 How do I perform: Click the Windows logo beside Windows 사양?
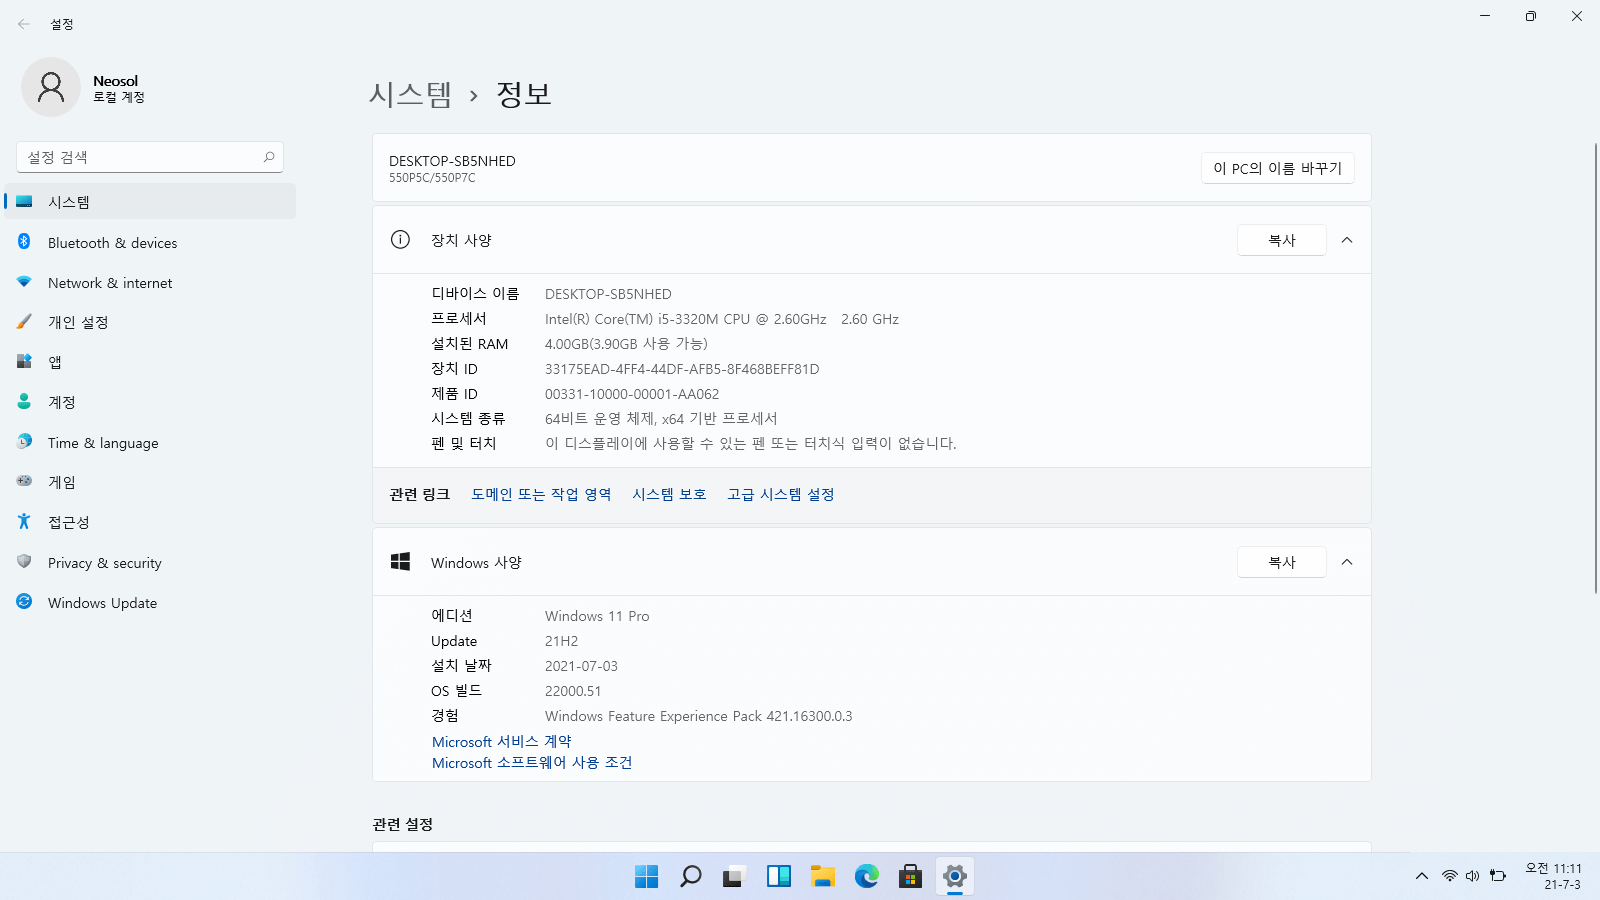coord(400,562)
